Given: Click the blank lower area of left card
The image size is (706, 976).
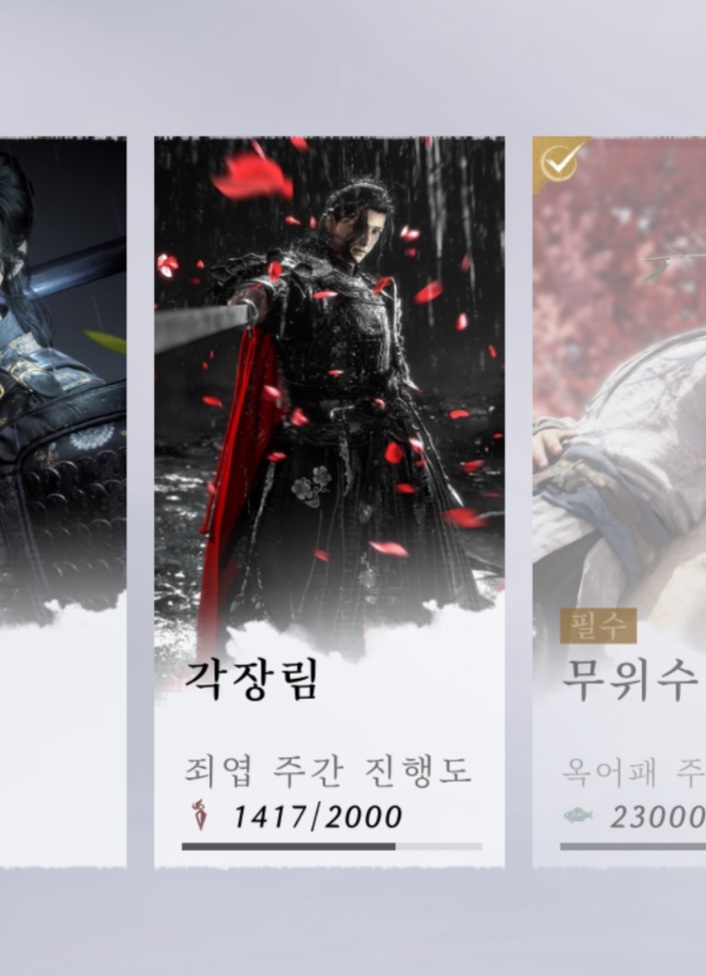Looking at the screenshot, I should pyautogui.click(x=62, y=747).
